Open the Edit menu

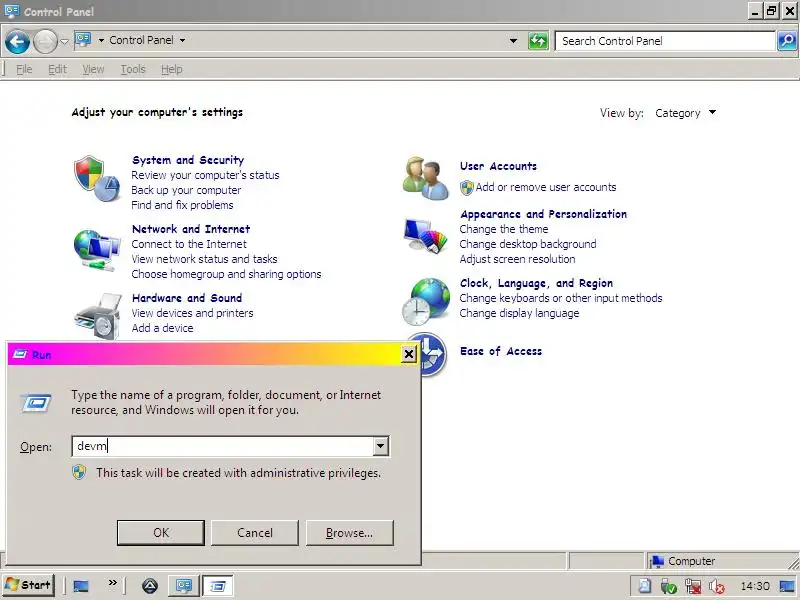(x=57, y=69)
